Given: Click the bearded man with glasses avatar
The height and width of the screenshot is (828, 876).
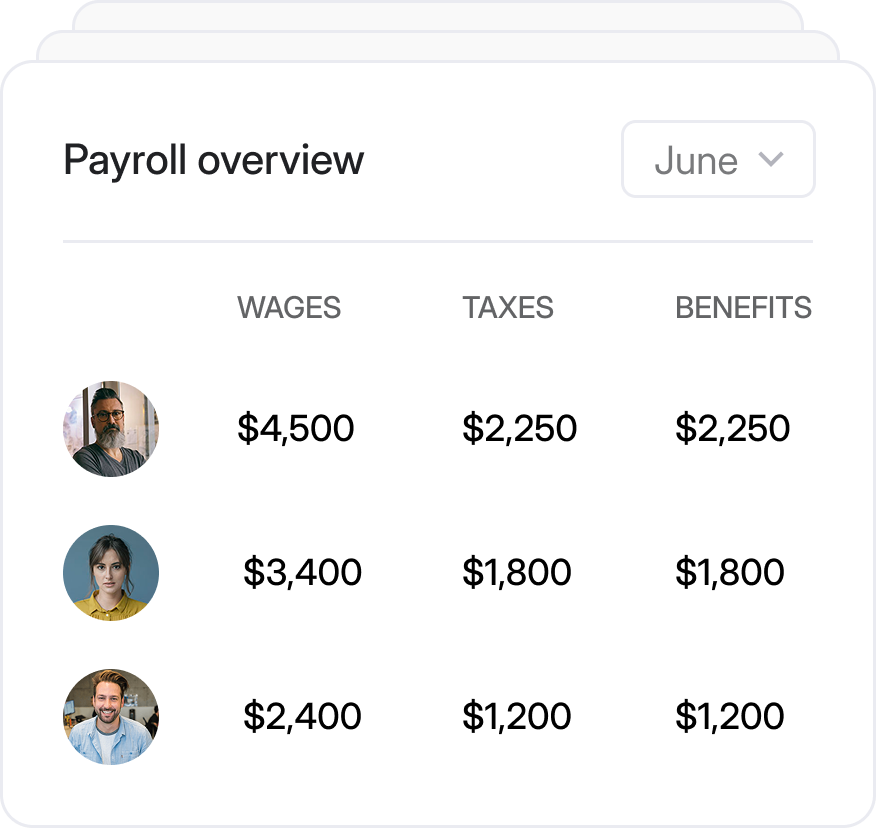Looking at the screenshot, I should tap(111, 429).
